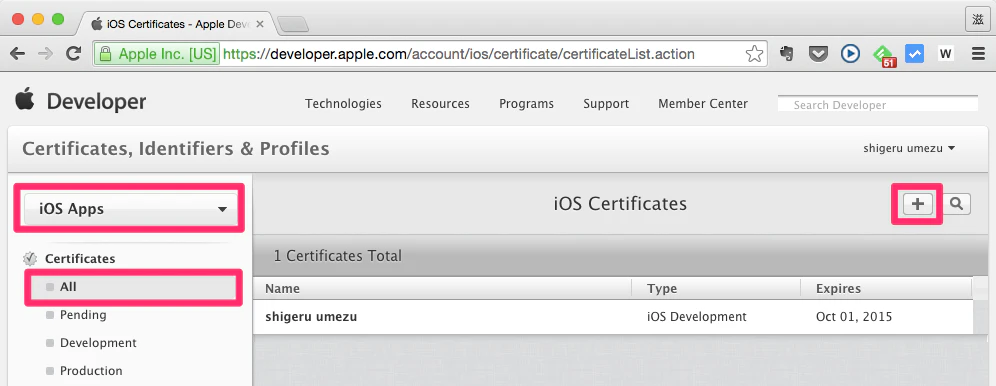Click the user profile button at top right
The width and height of the screenshot is (996, 386).
[978, 19]
